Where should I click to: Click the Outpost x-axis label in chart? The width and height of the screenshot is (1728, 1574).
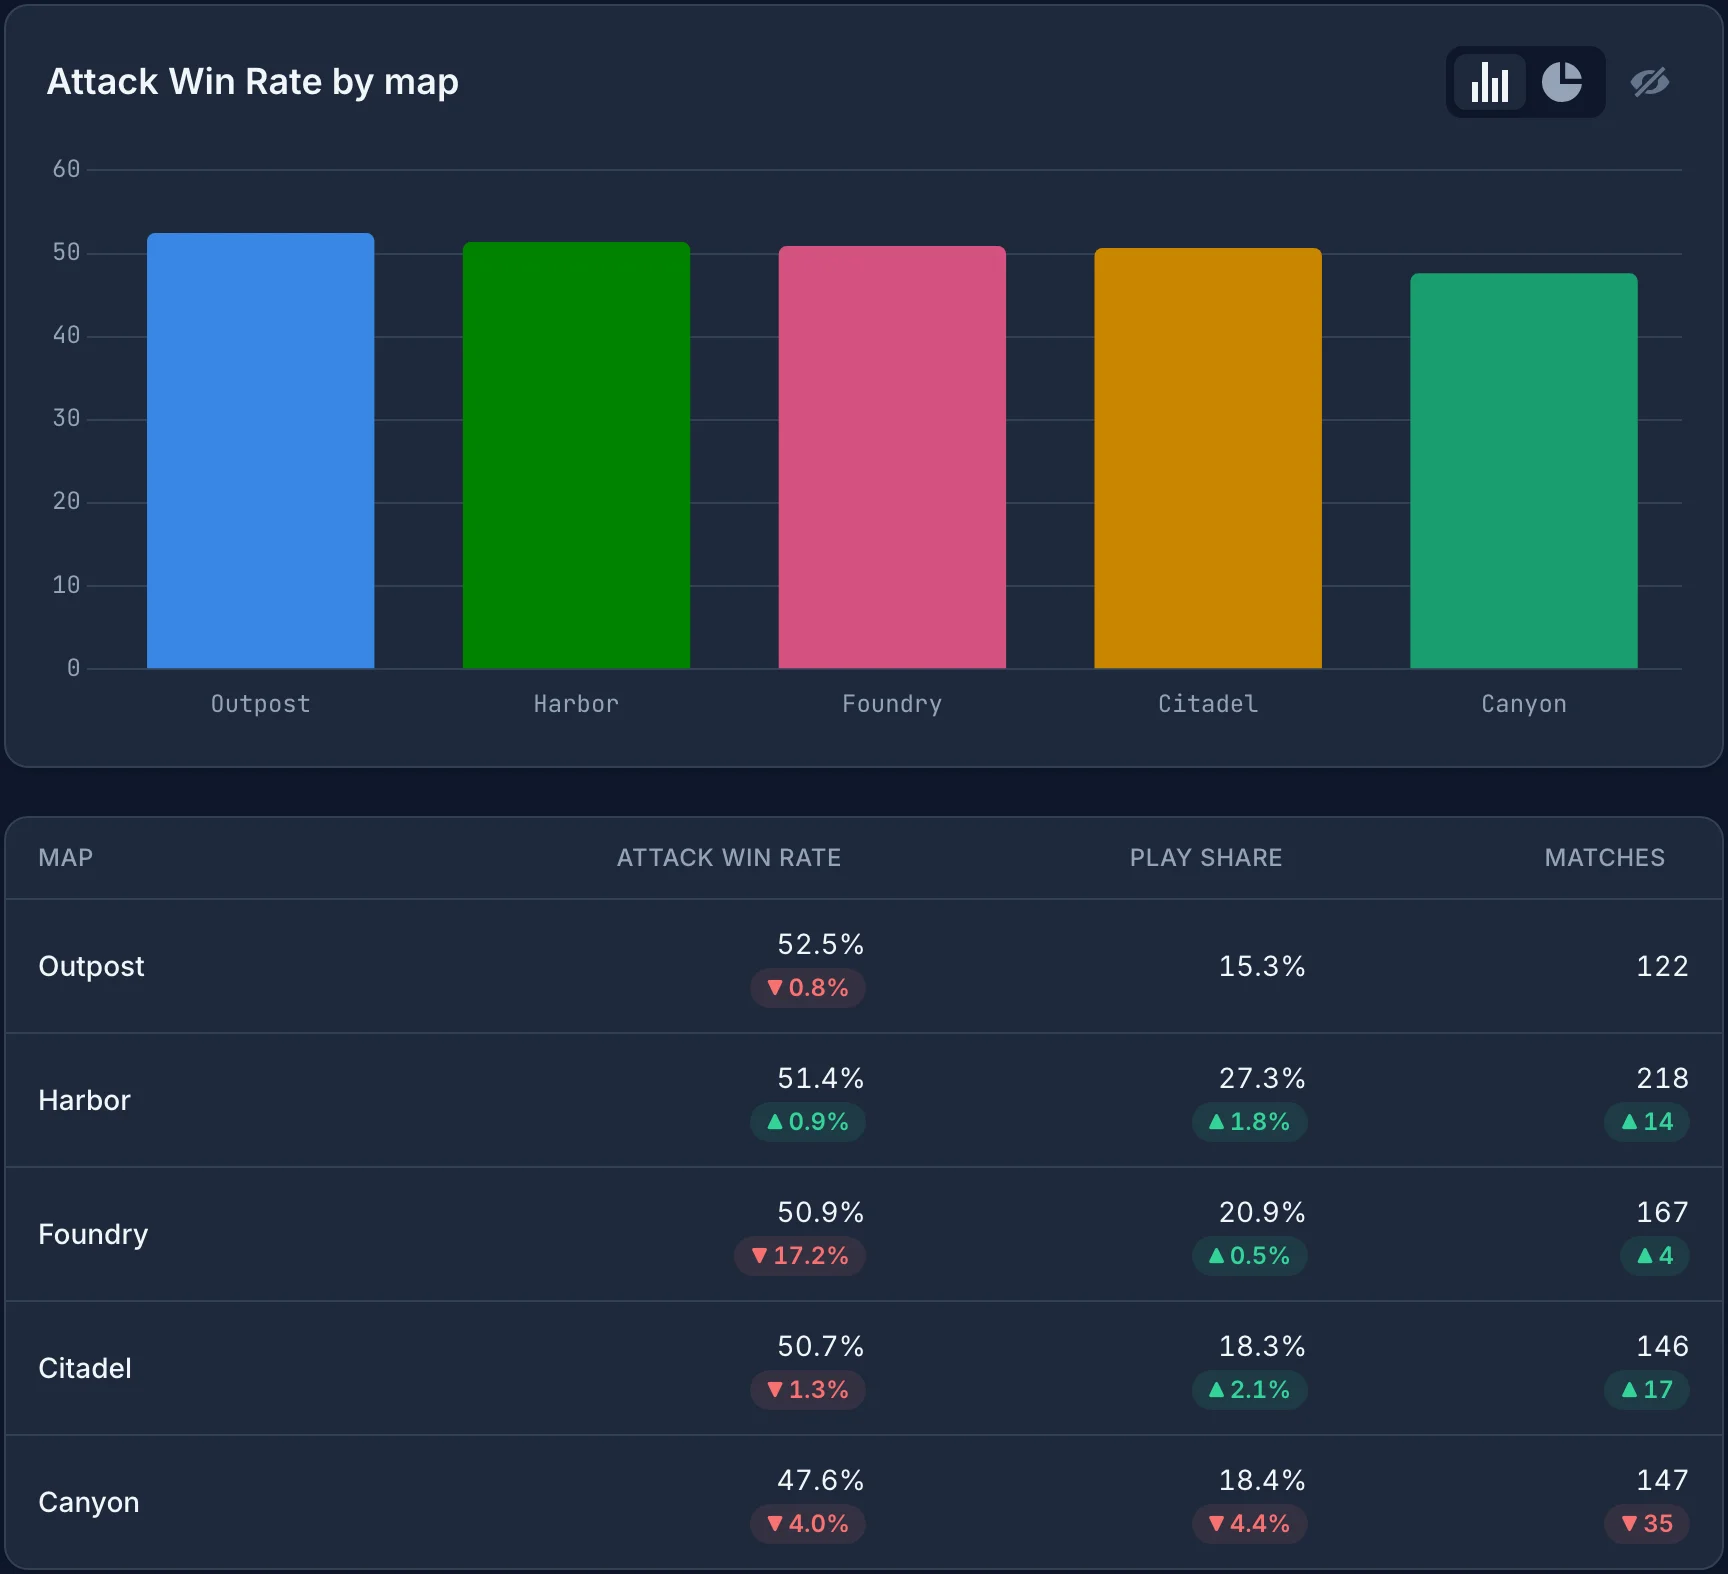click(x=261, y=704)
